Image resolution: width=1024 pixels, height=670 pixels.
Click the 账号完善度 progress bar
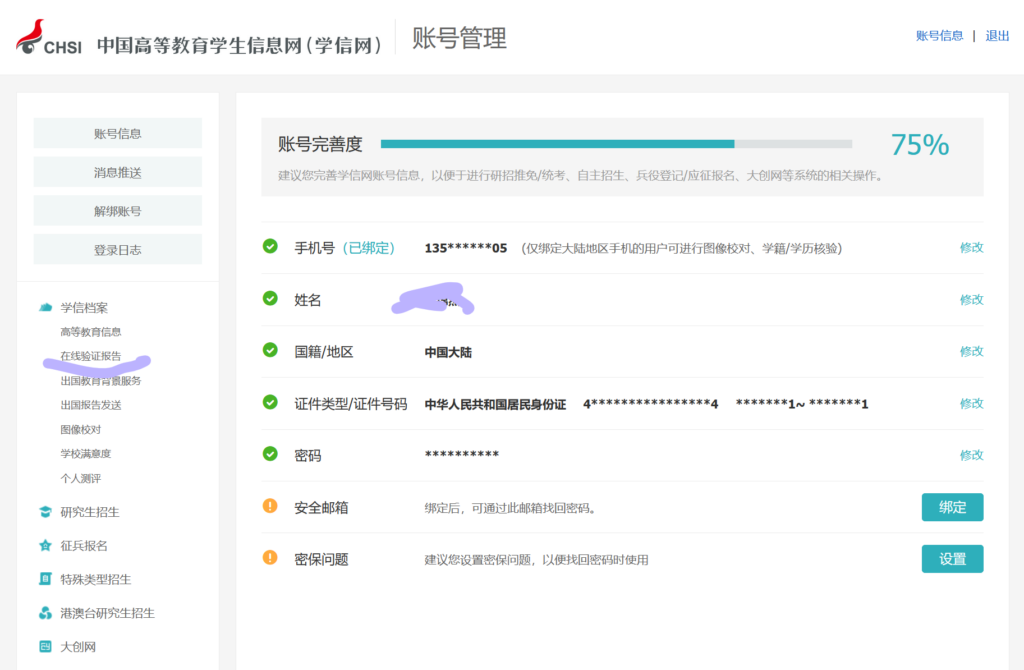pos(616,144)
